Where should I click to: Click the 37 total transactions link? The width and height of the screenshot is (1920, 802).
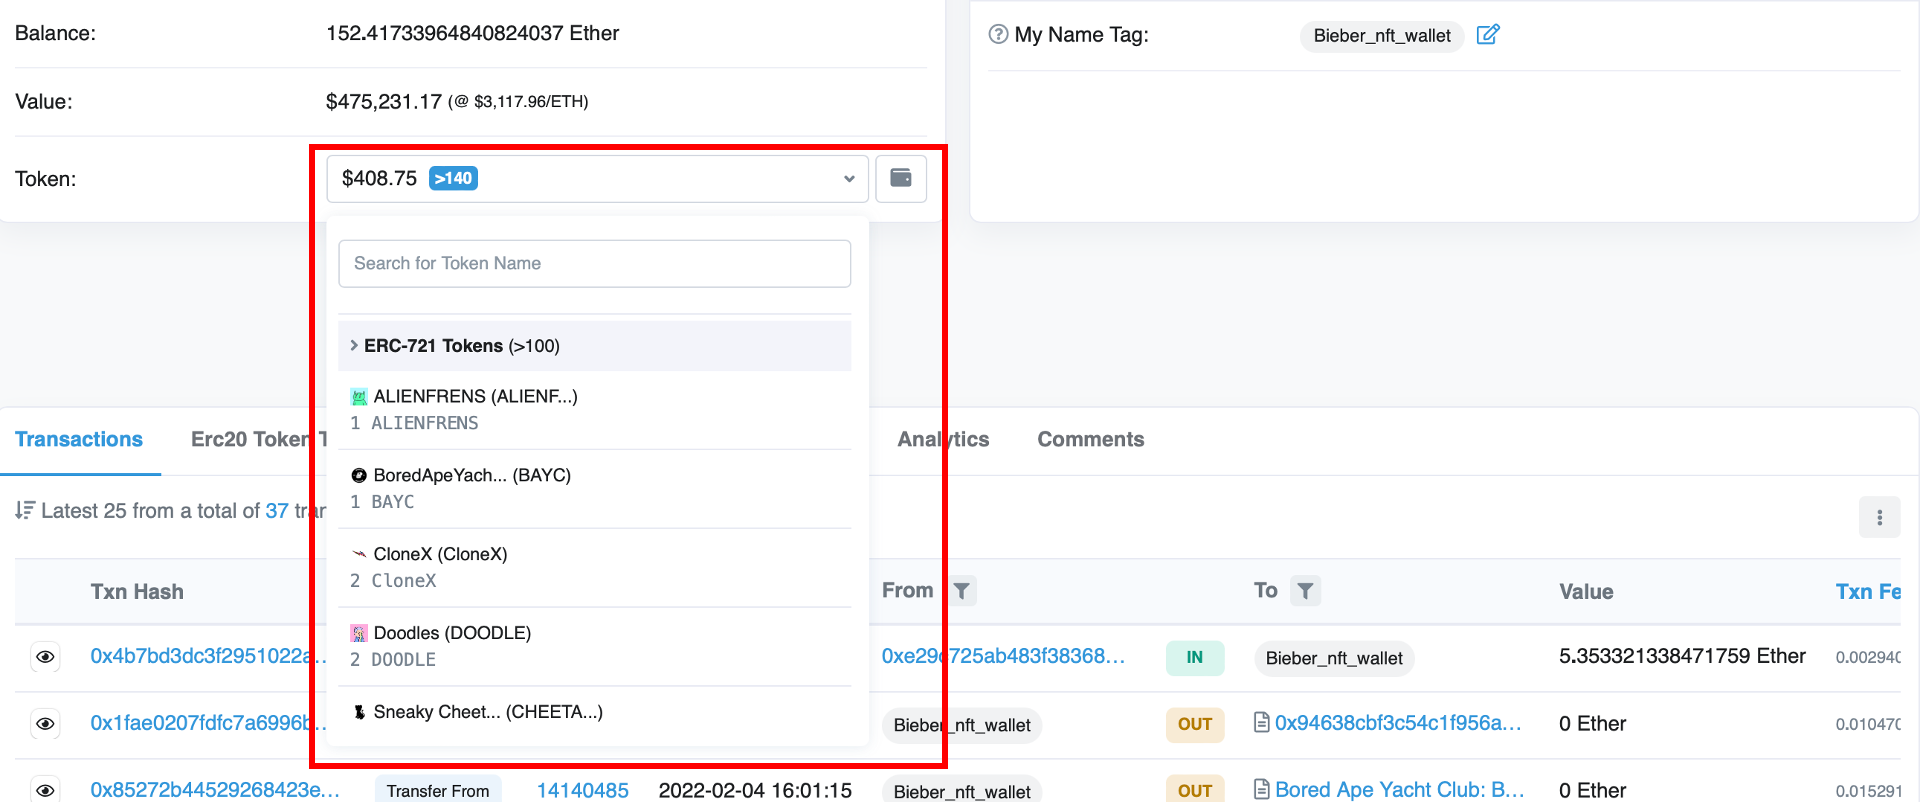pos(277,511)
